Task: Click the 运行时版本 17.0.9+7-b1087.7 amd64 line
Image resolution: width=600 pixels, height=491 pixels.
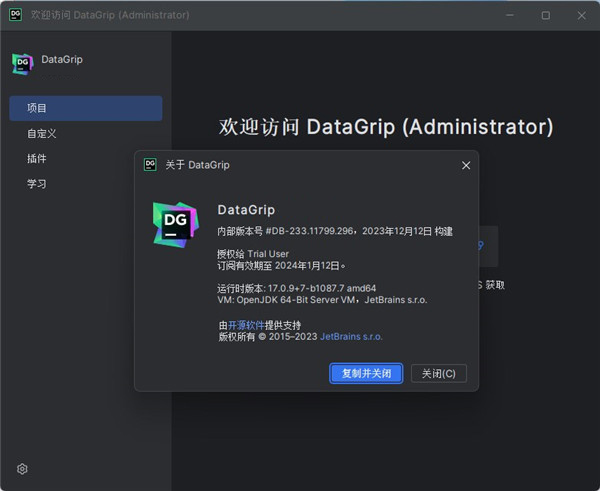Action: point(297,288)
